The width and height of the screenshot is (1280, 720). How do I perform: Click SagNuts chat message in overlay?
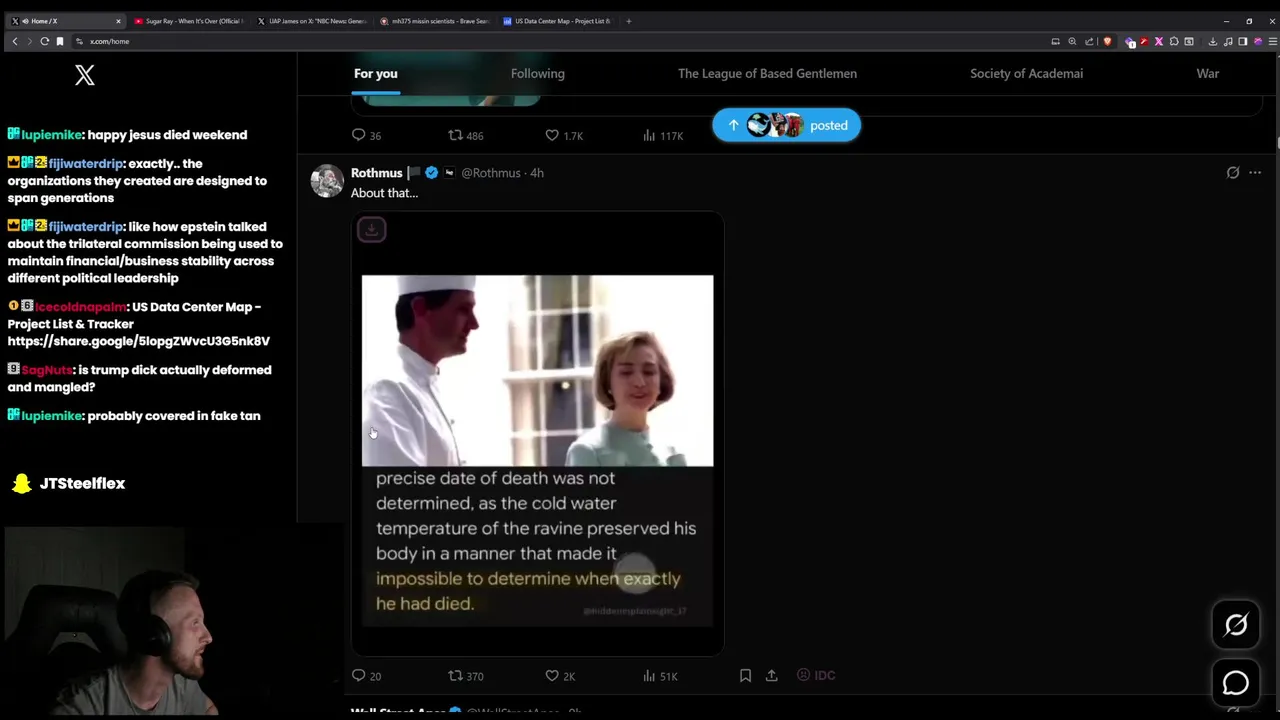click(x=139, y=378)
